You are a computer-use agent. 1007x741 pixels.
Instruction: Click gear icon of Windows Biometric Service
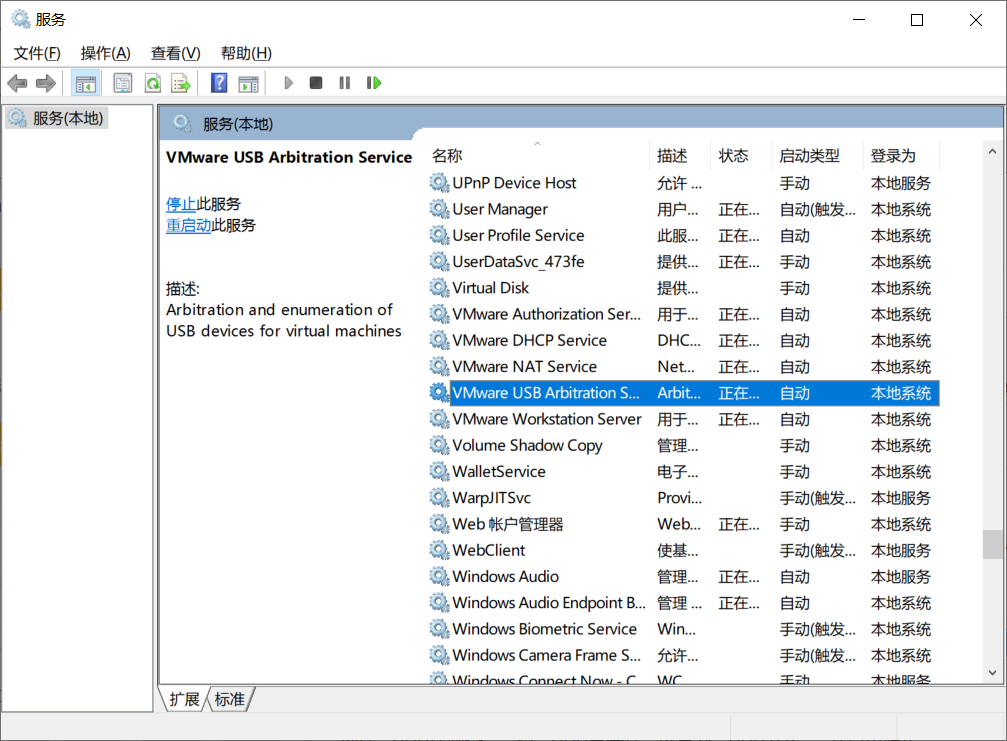click(439, 629)
